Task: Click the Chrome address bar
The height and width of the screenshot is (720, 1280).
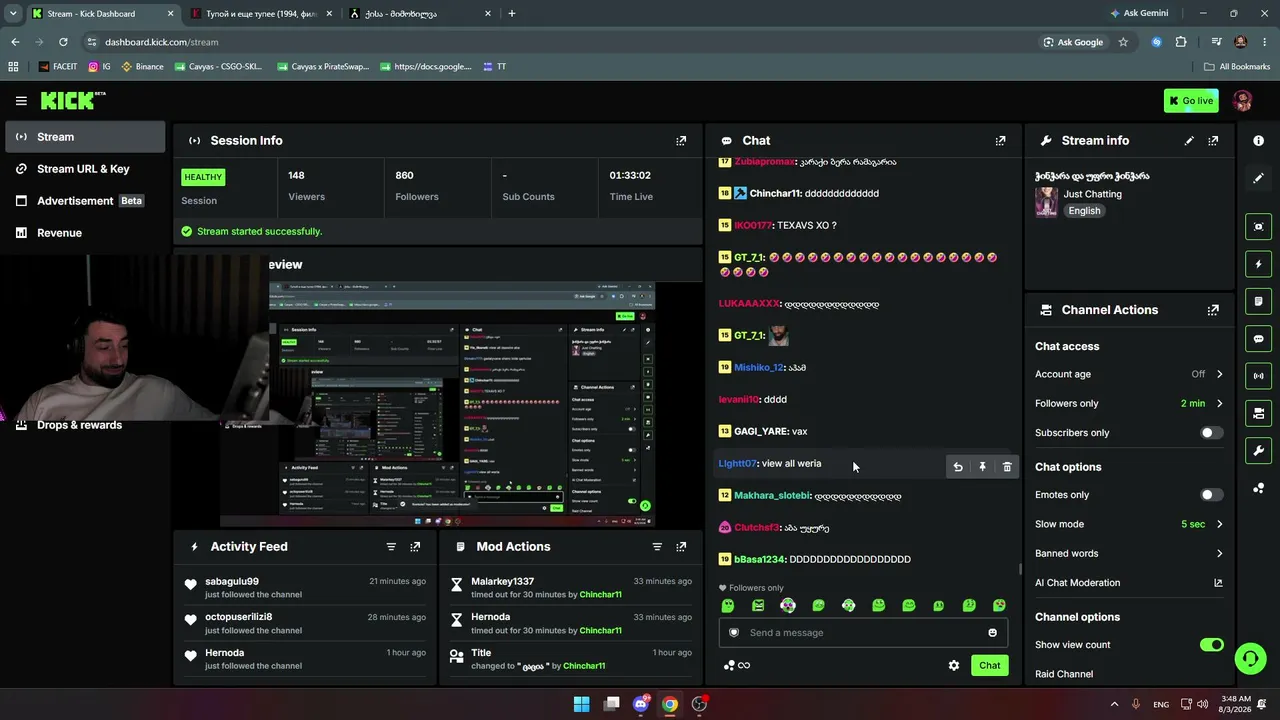Action: [560, 42]
